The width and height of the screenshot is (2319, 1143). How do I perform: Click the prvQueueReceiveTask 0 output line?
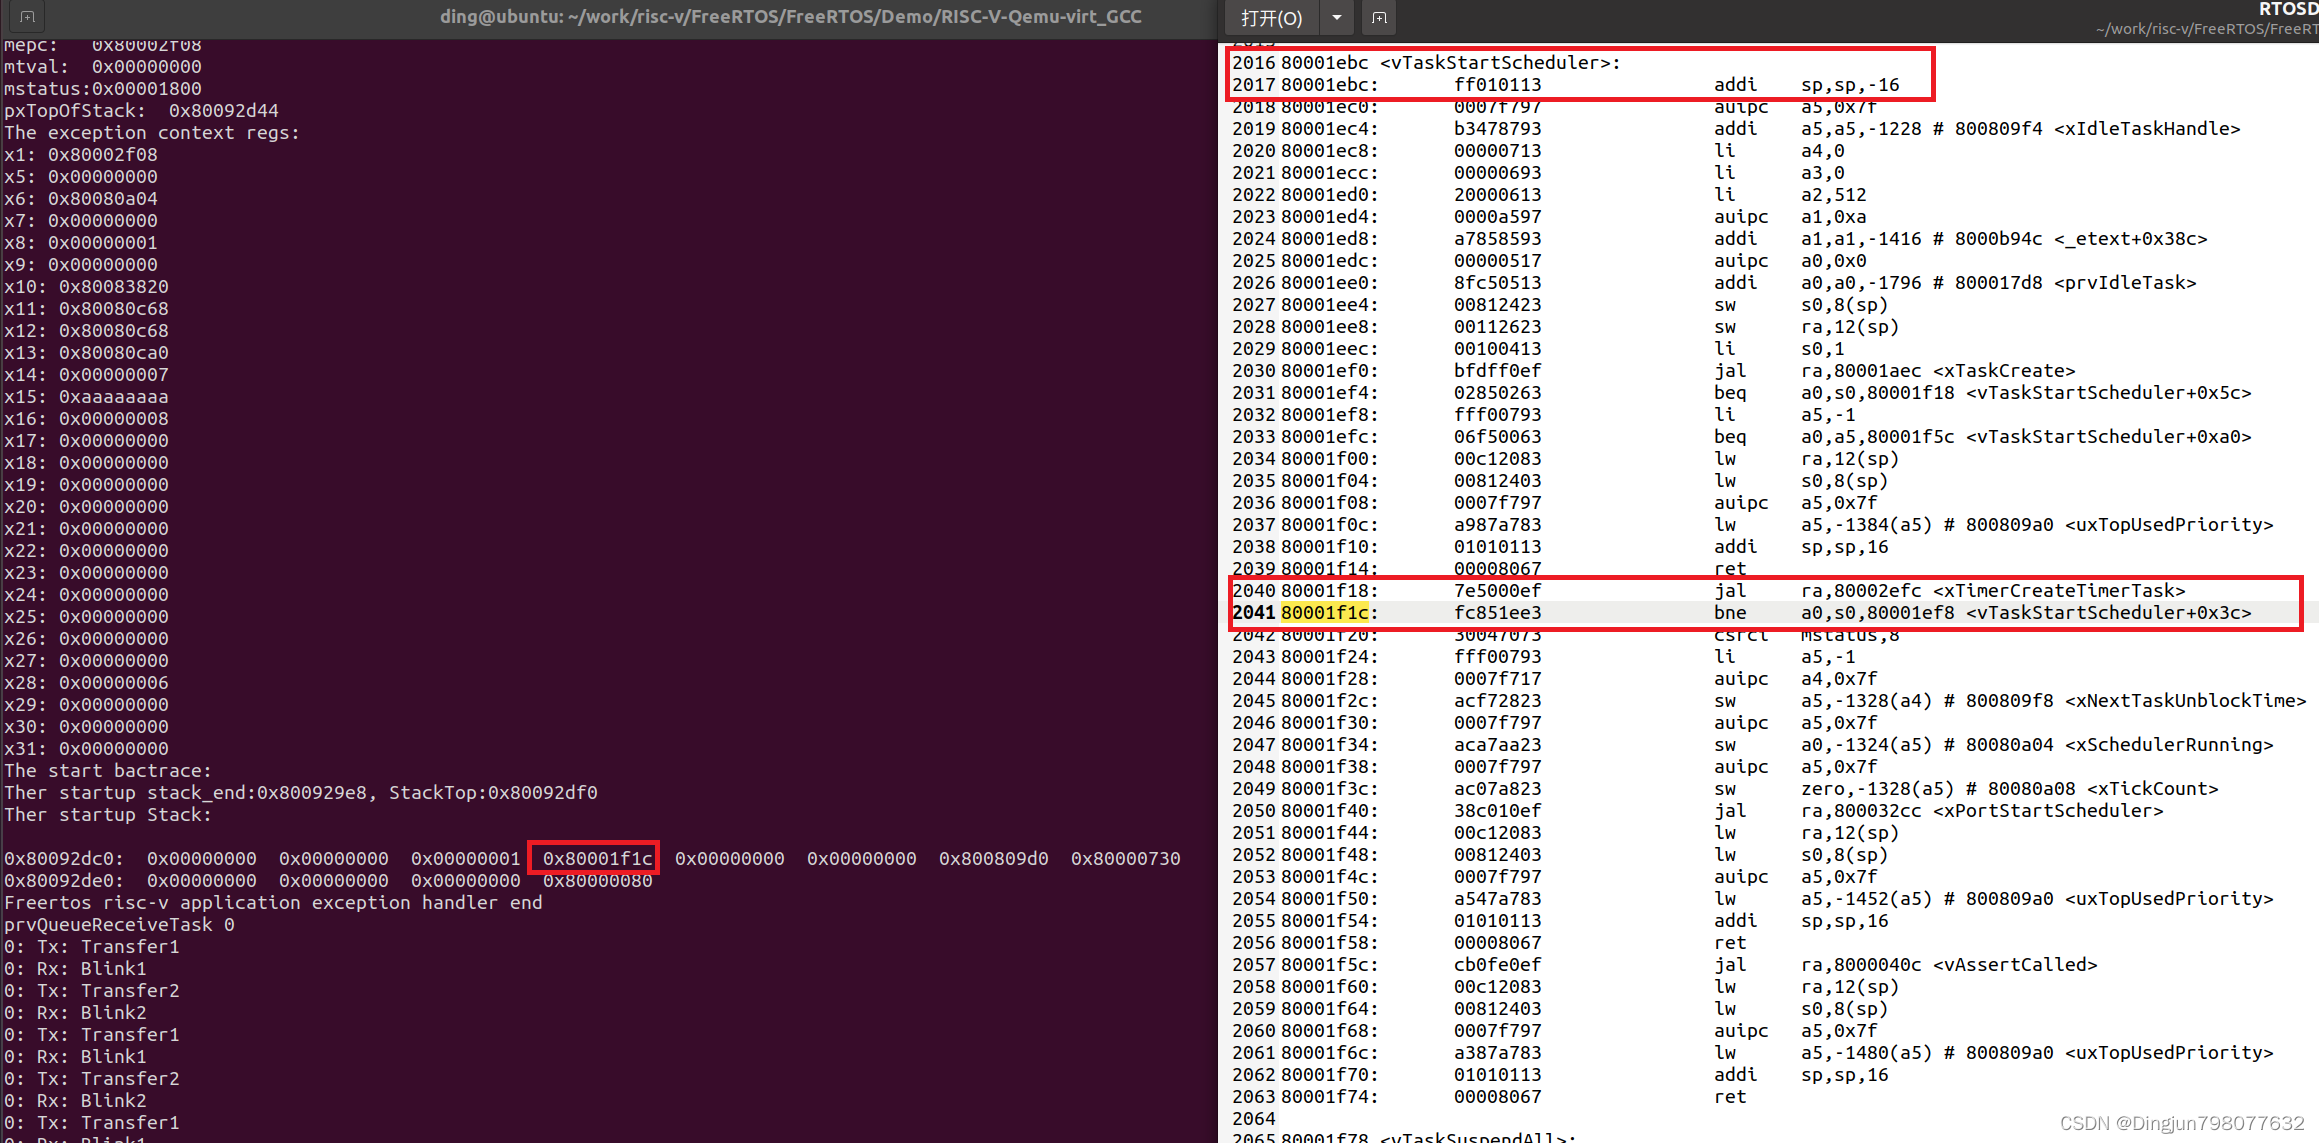119,924
